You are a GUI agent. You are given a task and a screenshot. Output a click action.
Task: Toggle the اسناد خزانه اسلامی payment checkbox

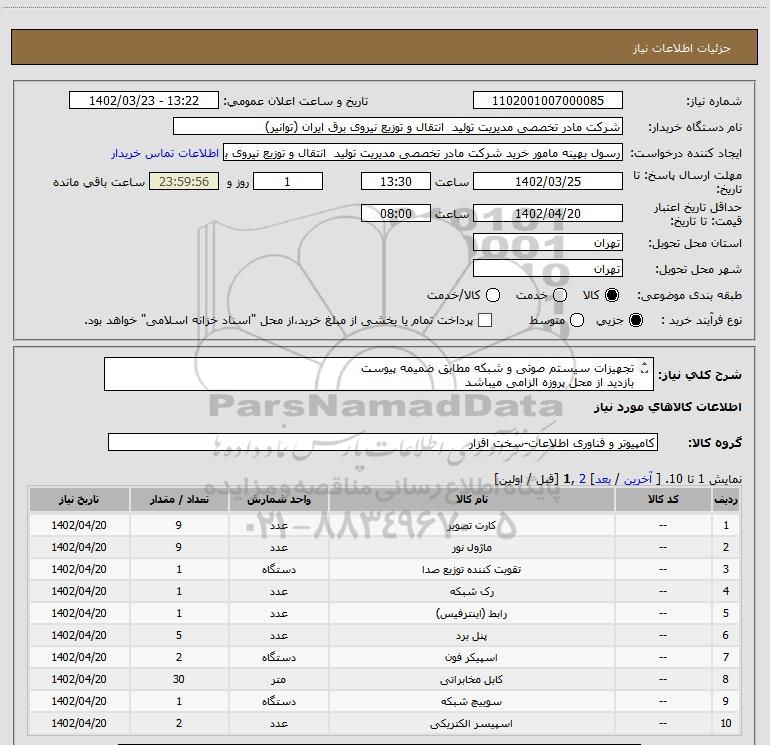point(485,320)
